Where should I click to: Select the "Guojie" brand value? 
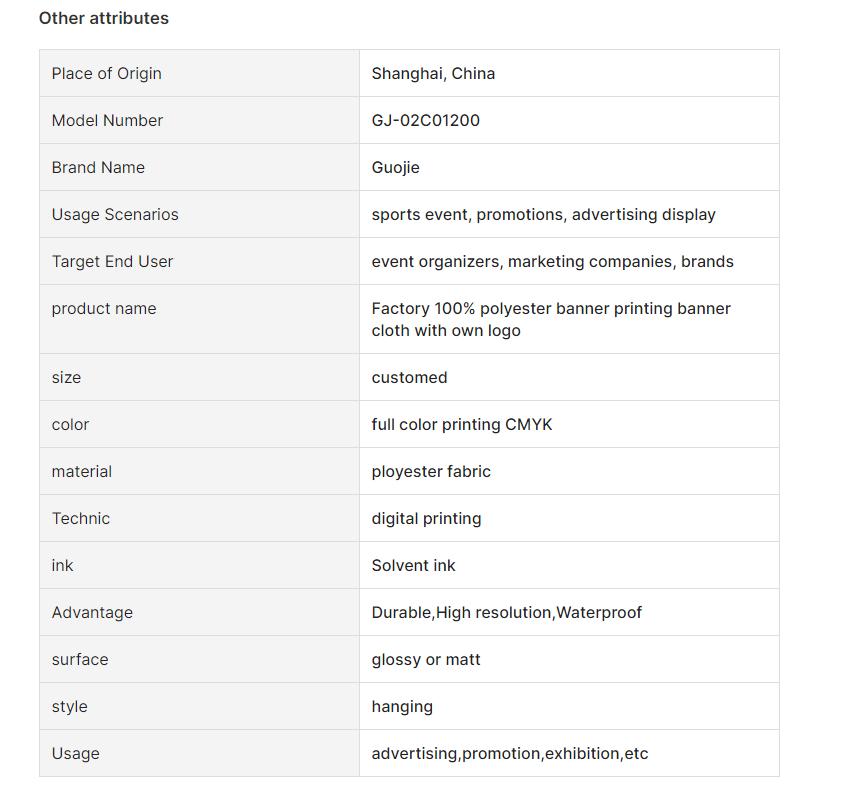(x=395, y=167)
